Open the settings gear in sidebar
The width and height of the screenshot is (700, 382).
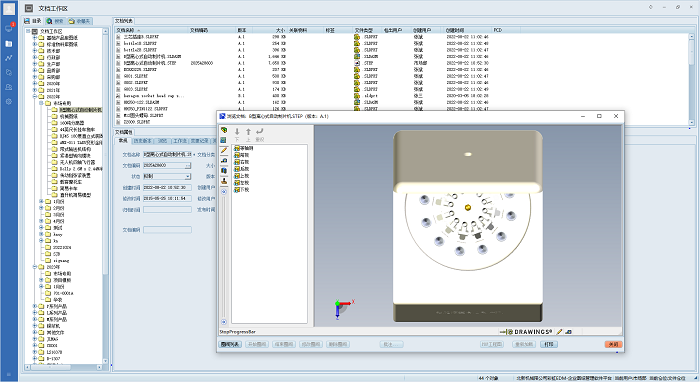(x=9, y=102)
